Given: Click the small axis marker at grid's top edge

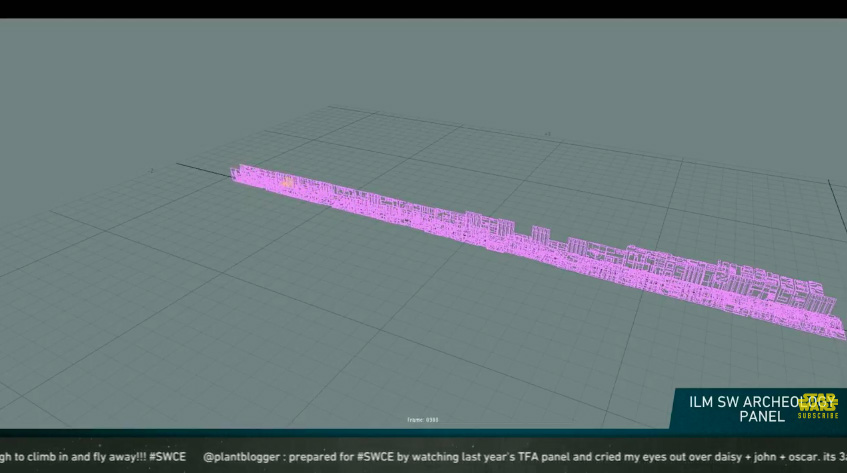Looking at the screenshot, I should click(547, 132).
